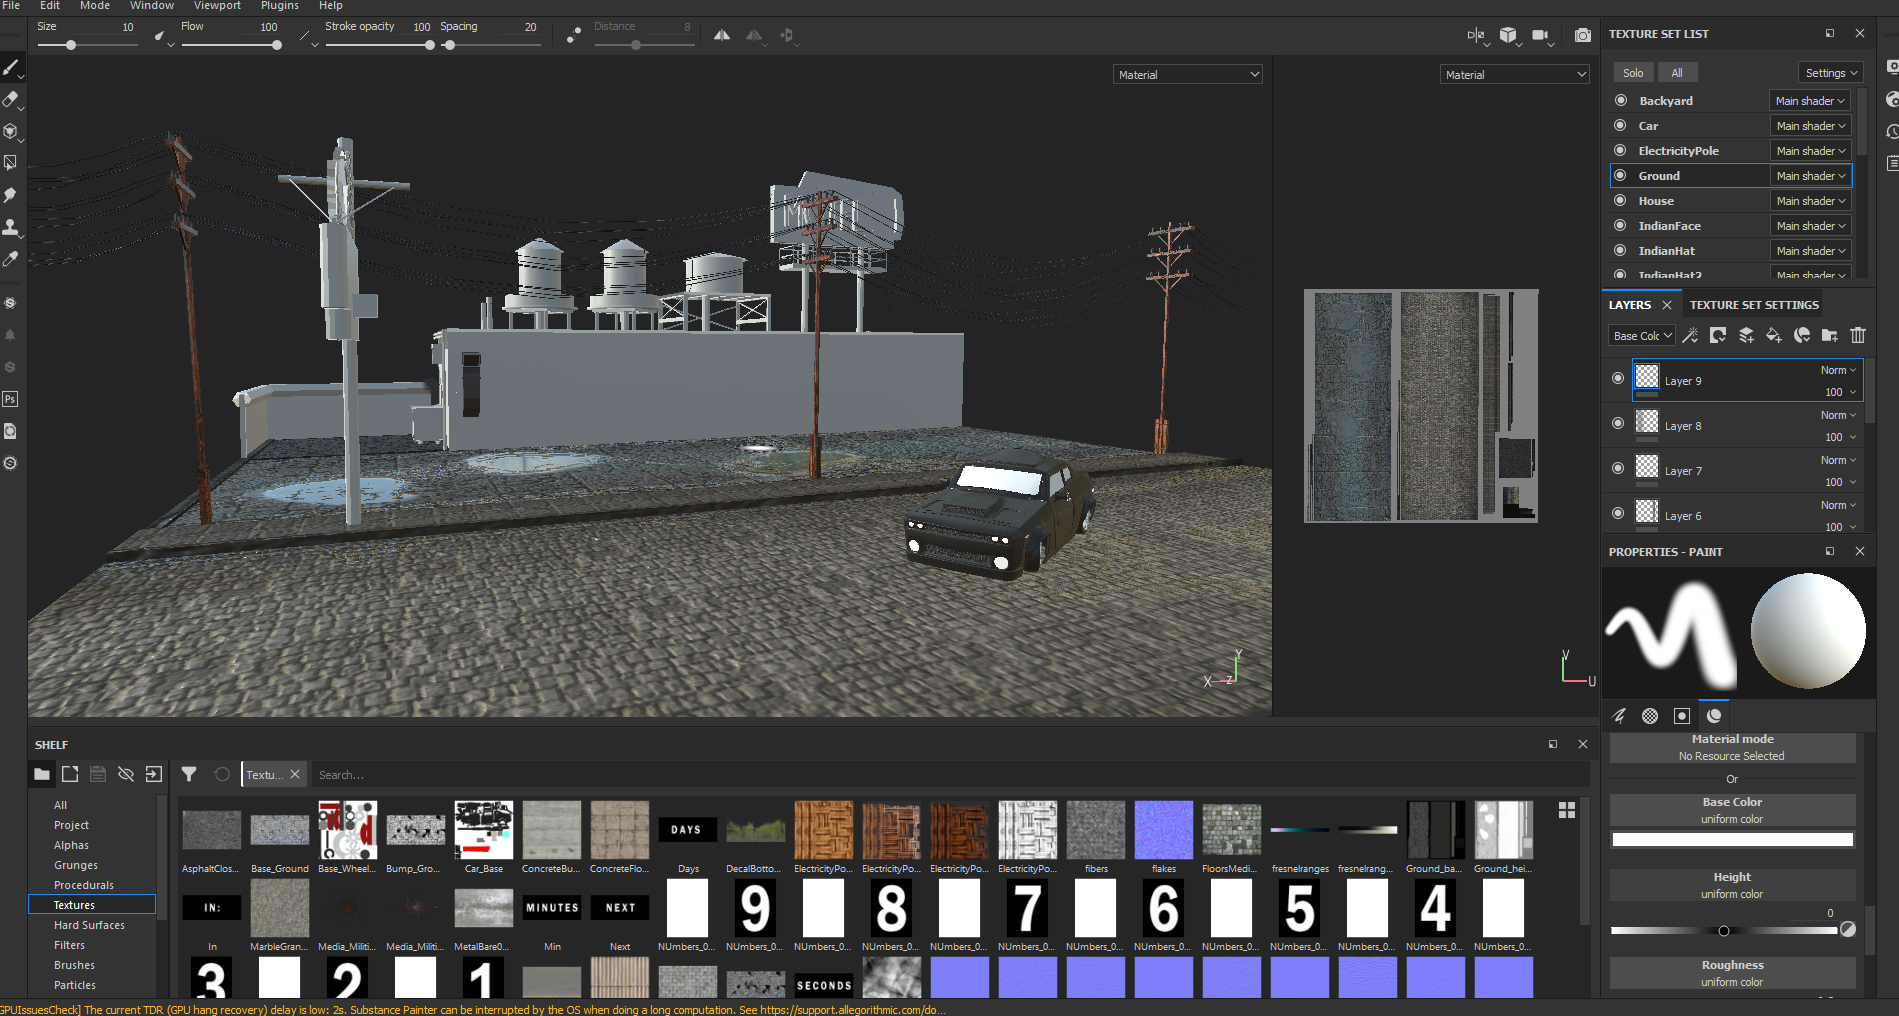Switch to Texture Set Settings tab
The height and width of the screenshot is (1016, 1899).
1754,305
